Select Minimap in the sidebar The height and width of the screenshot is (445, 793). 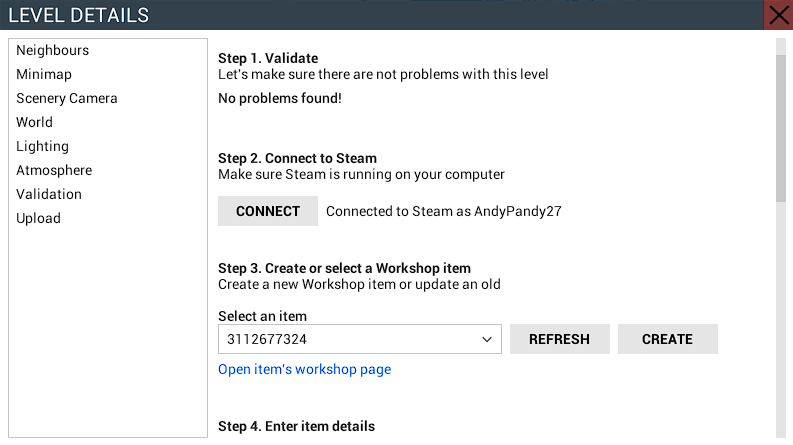pos(44,74)
